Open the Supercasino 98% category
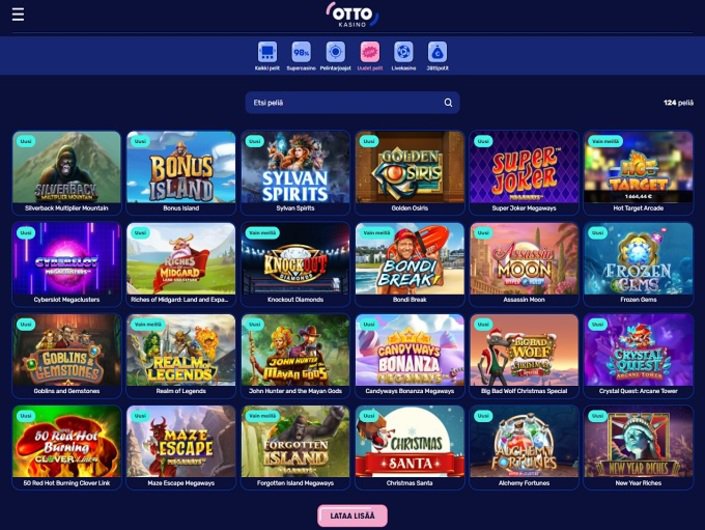705x530 pixels. pyautogui.click(x=301, y=52)
